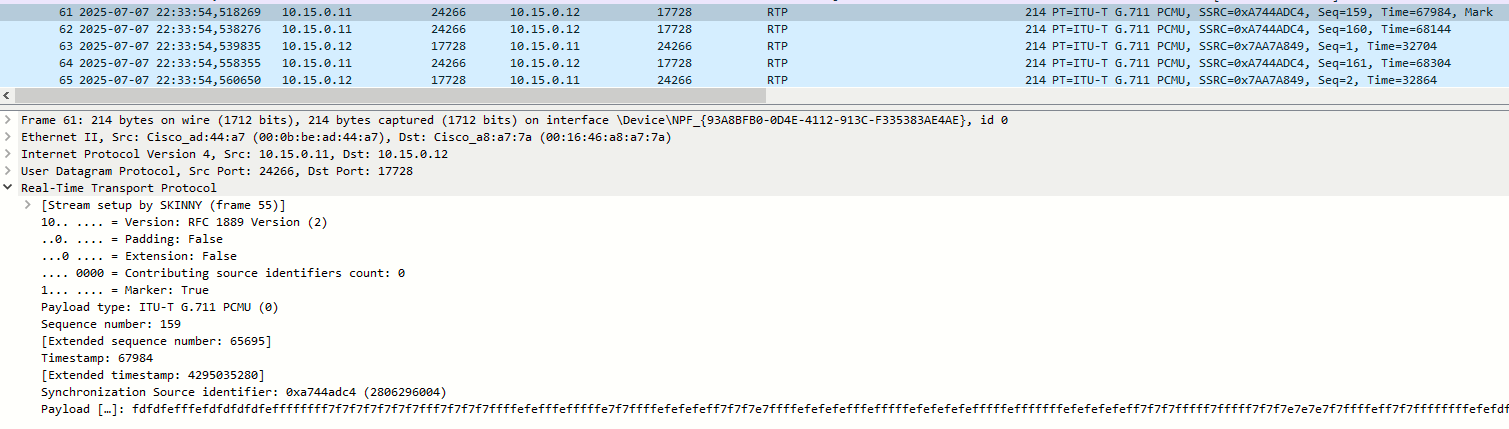Screen dimensions: 1509x429
Task: Click destination port 17728 in packet 62
Action: pos(674,29)
